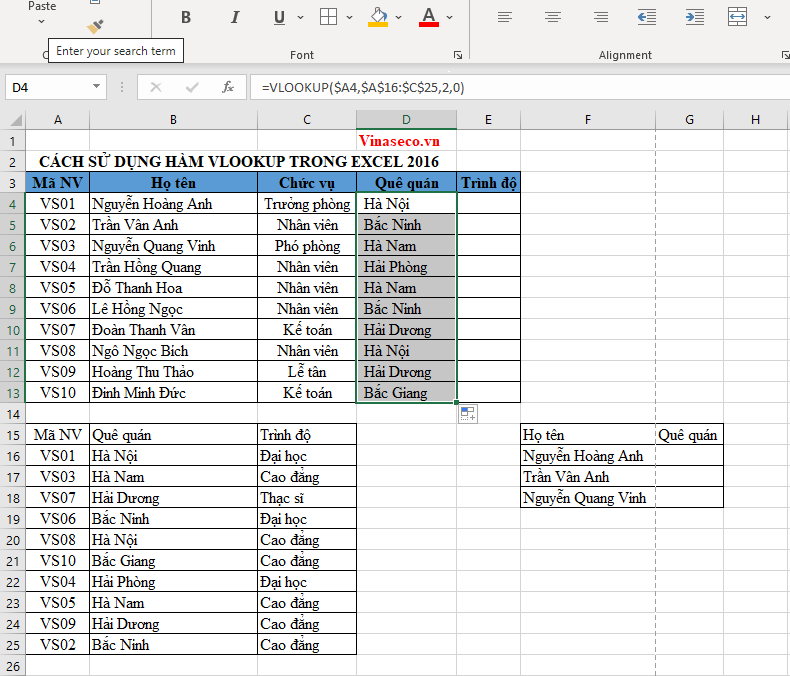Click the Auto Fill Options button
The height and width of the screenshot is (676, 790).
click(x=468, y=414)
